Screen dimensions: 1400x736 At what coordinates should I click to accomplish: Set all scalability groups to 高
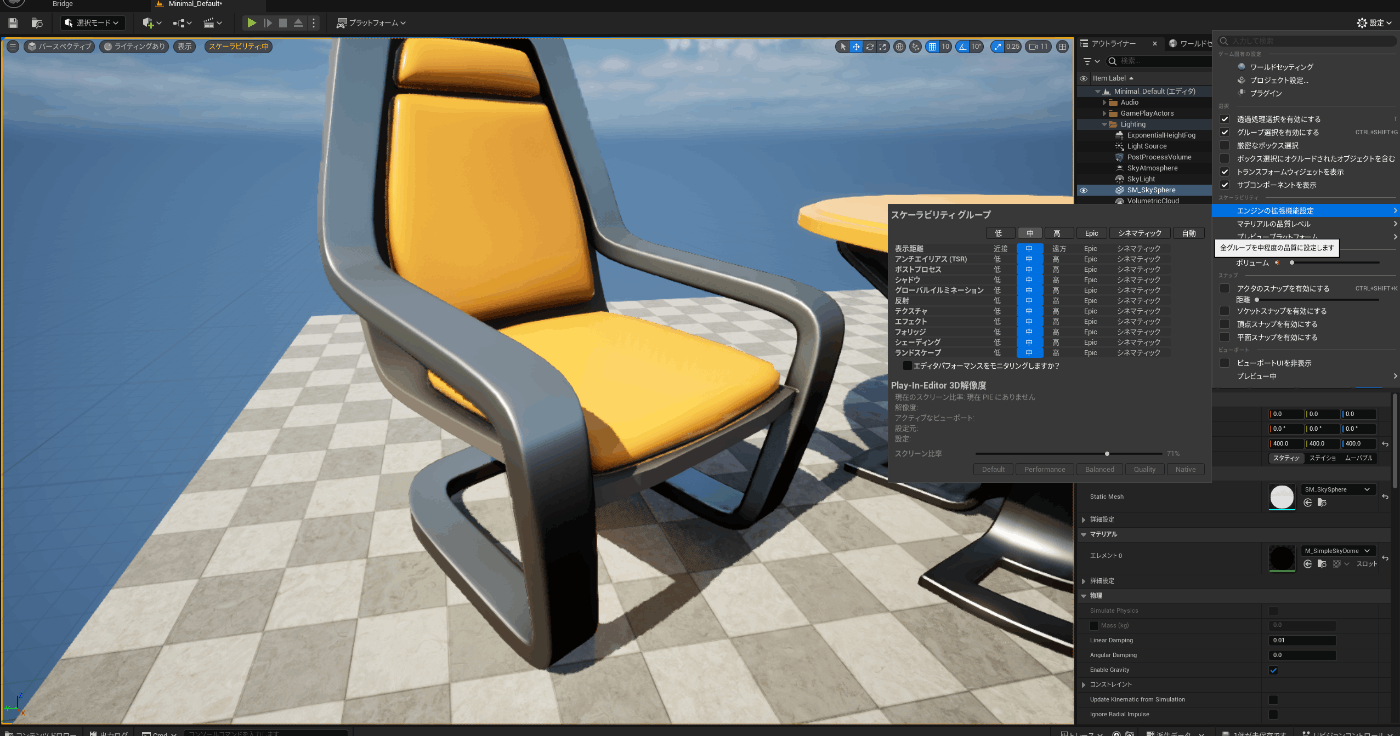tap(1058, 233)
